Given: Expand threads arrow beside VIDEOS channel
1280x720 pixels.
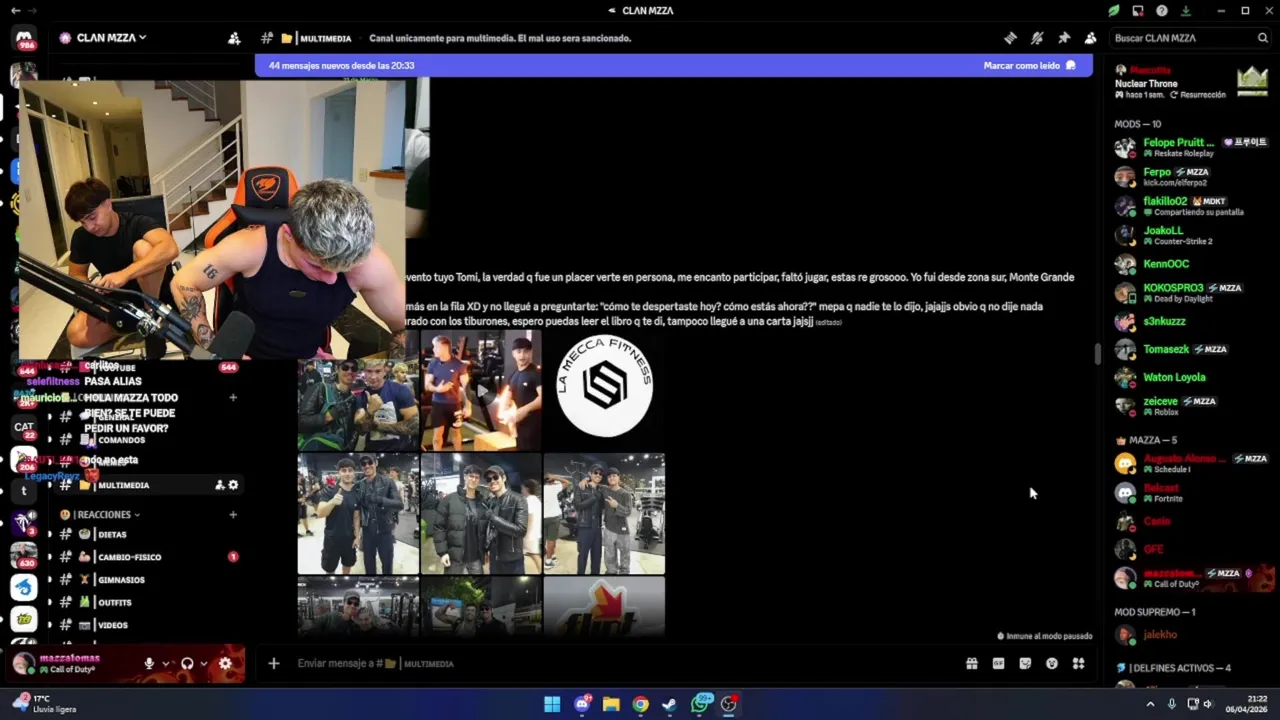Looking at the screenshot, I should 50,625.
